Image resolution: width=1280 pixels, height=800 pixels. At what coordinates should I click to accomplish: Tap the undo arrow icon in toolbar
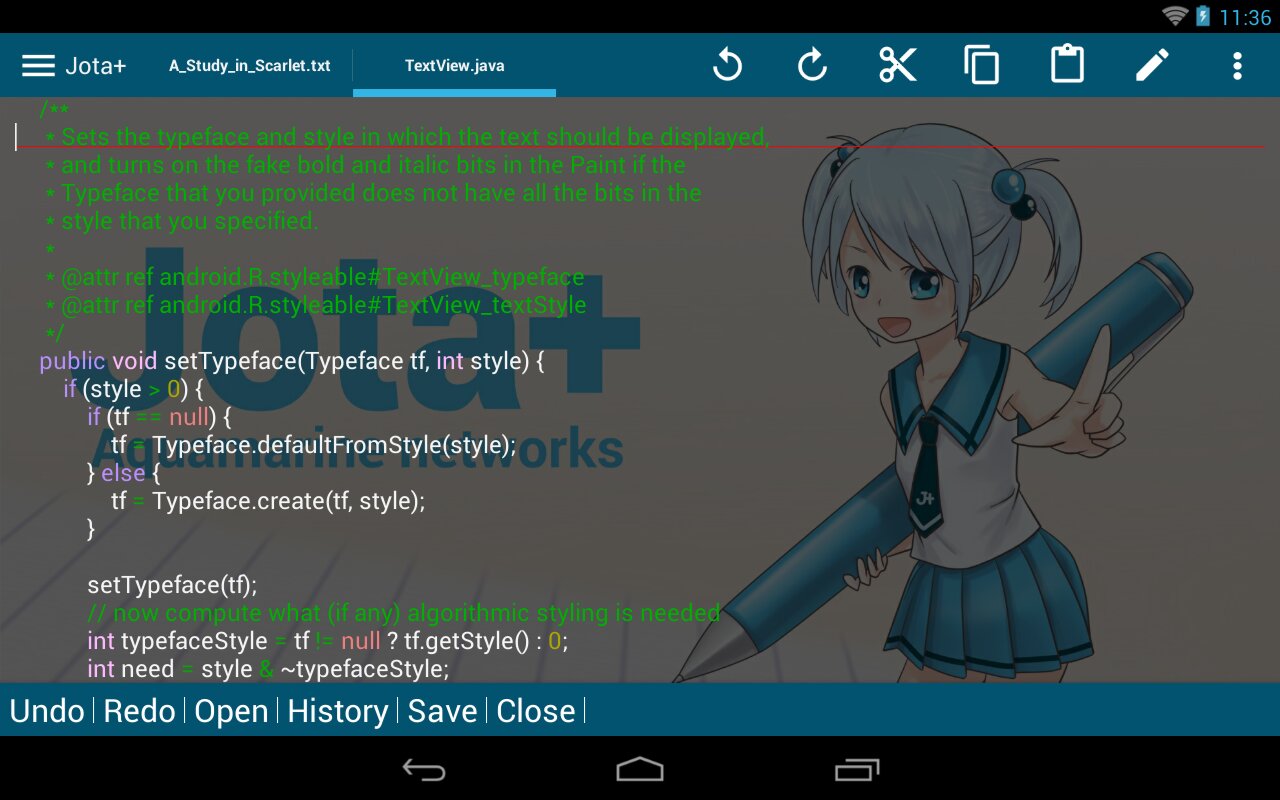pos(727,66)
